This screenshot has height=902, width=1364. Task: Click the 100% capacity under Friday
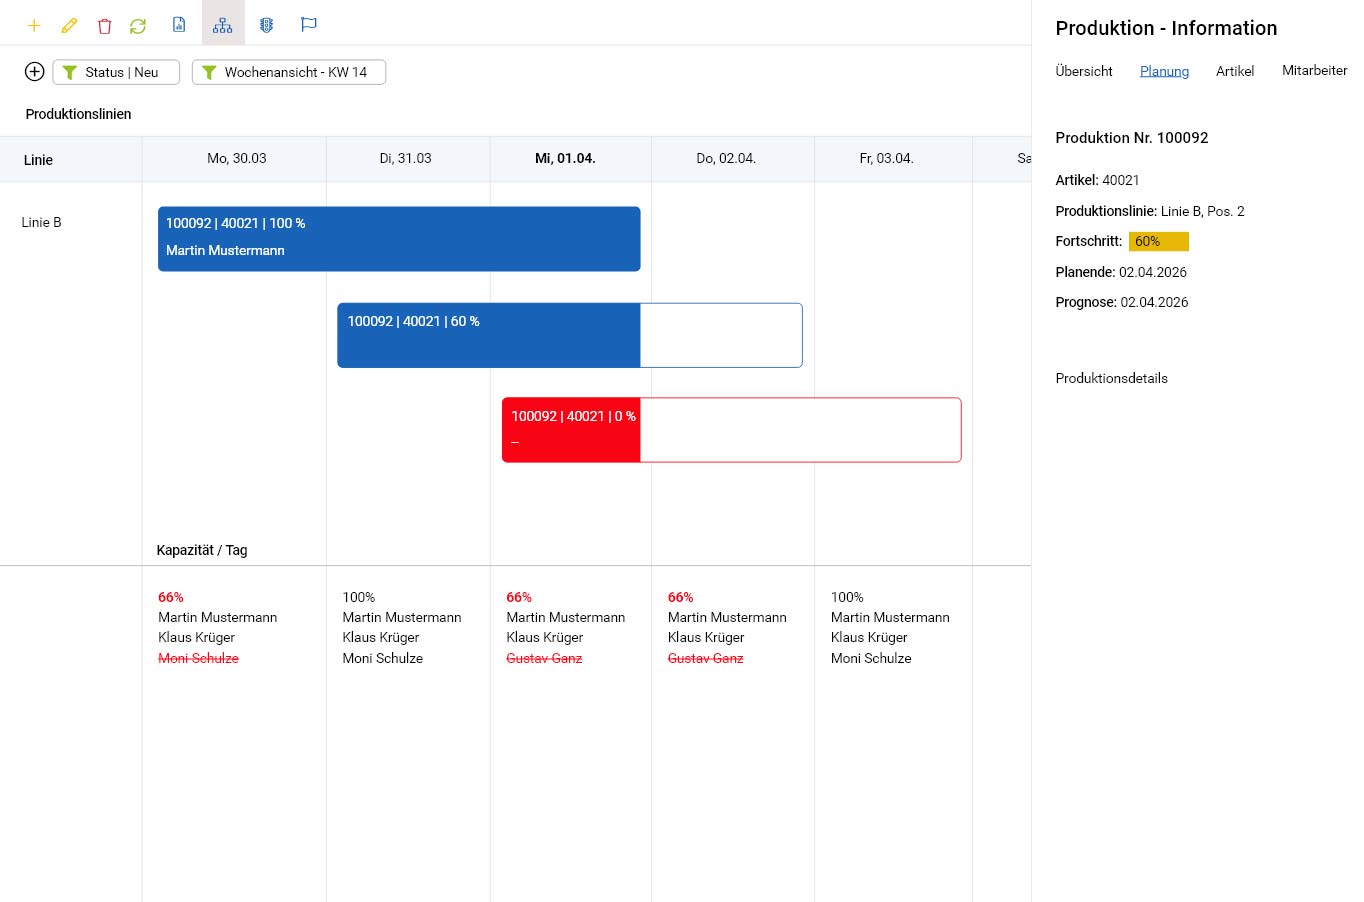click(x=847, y=597)
